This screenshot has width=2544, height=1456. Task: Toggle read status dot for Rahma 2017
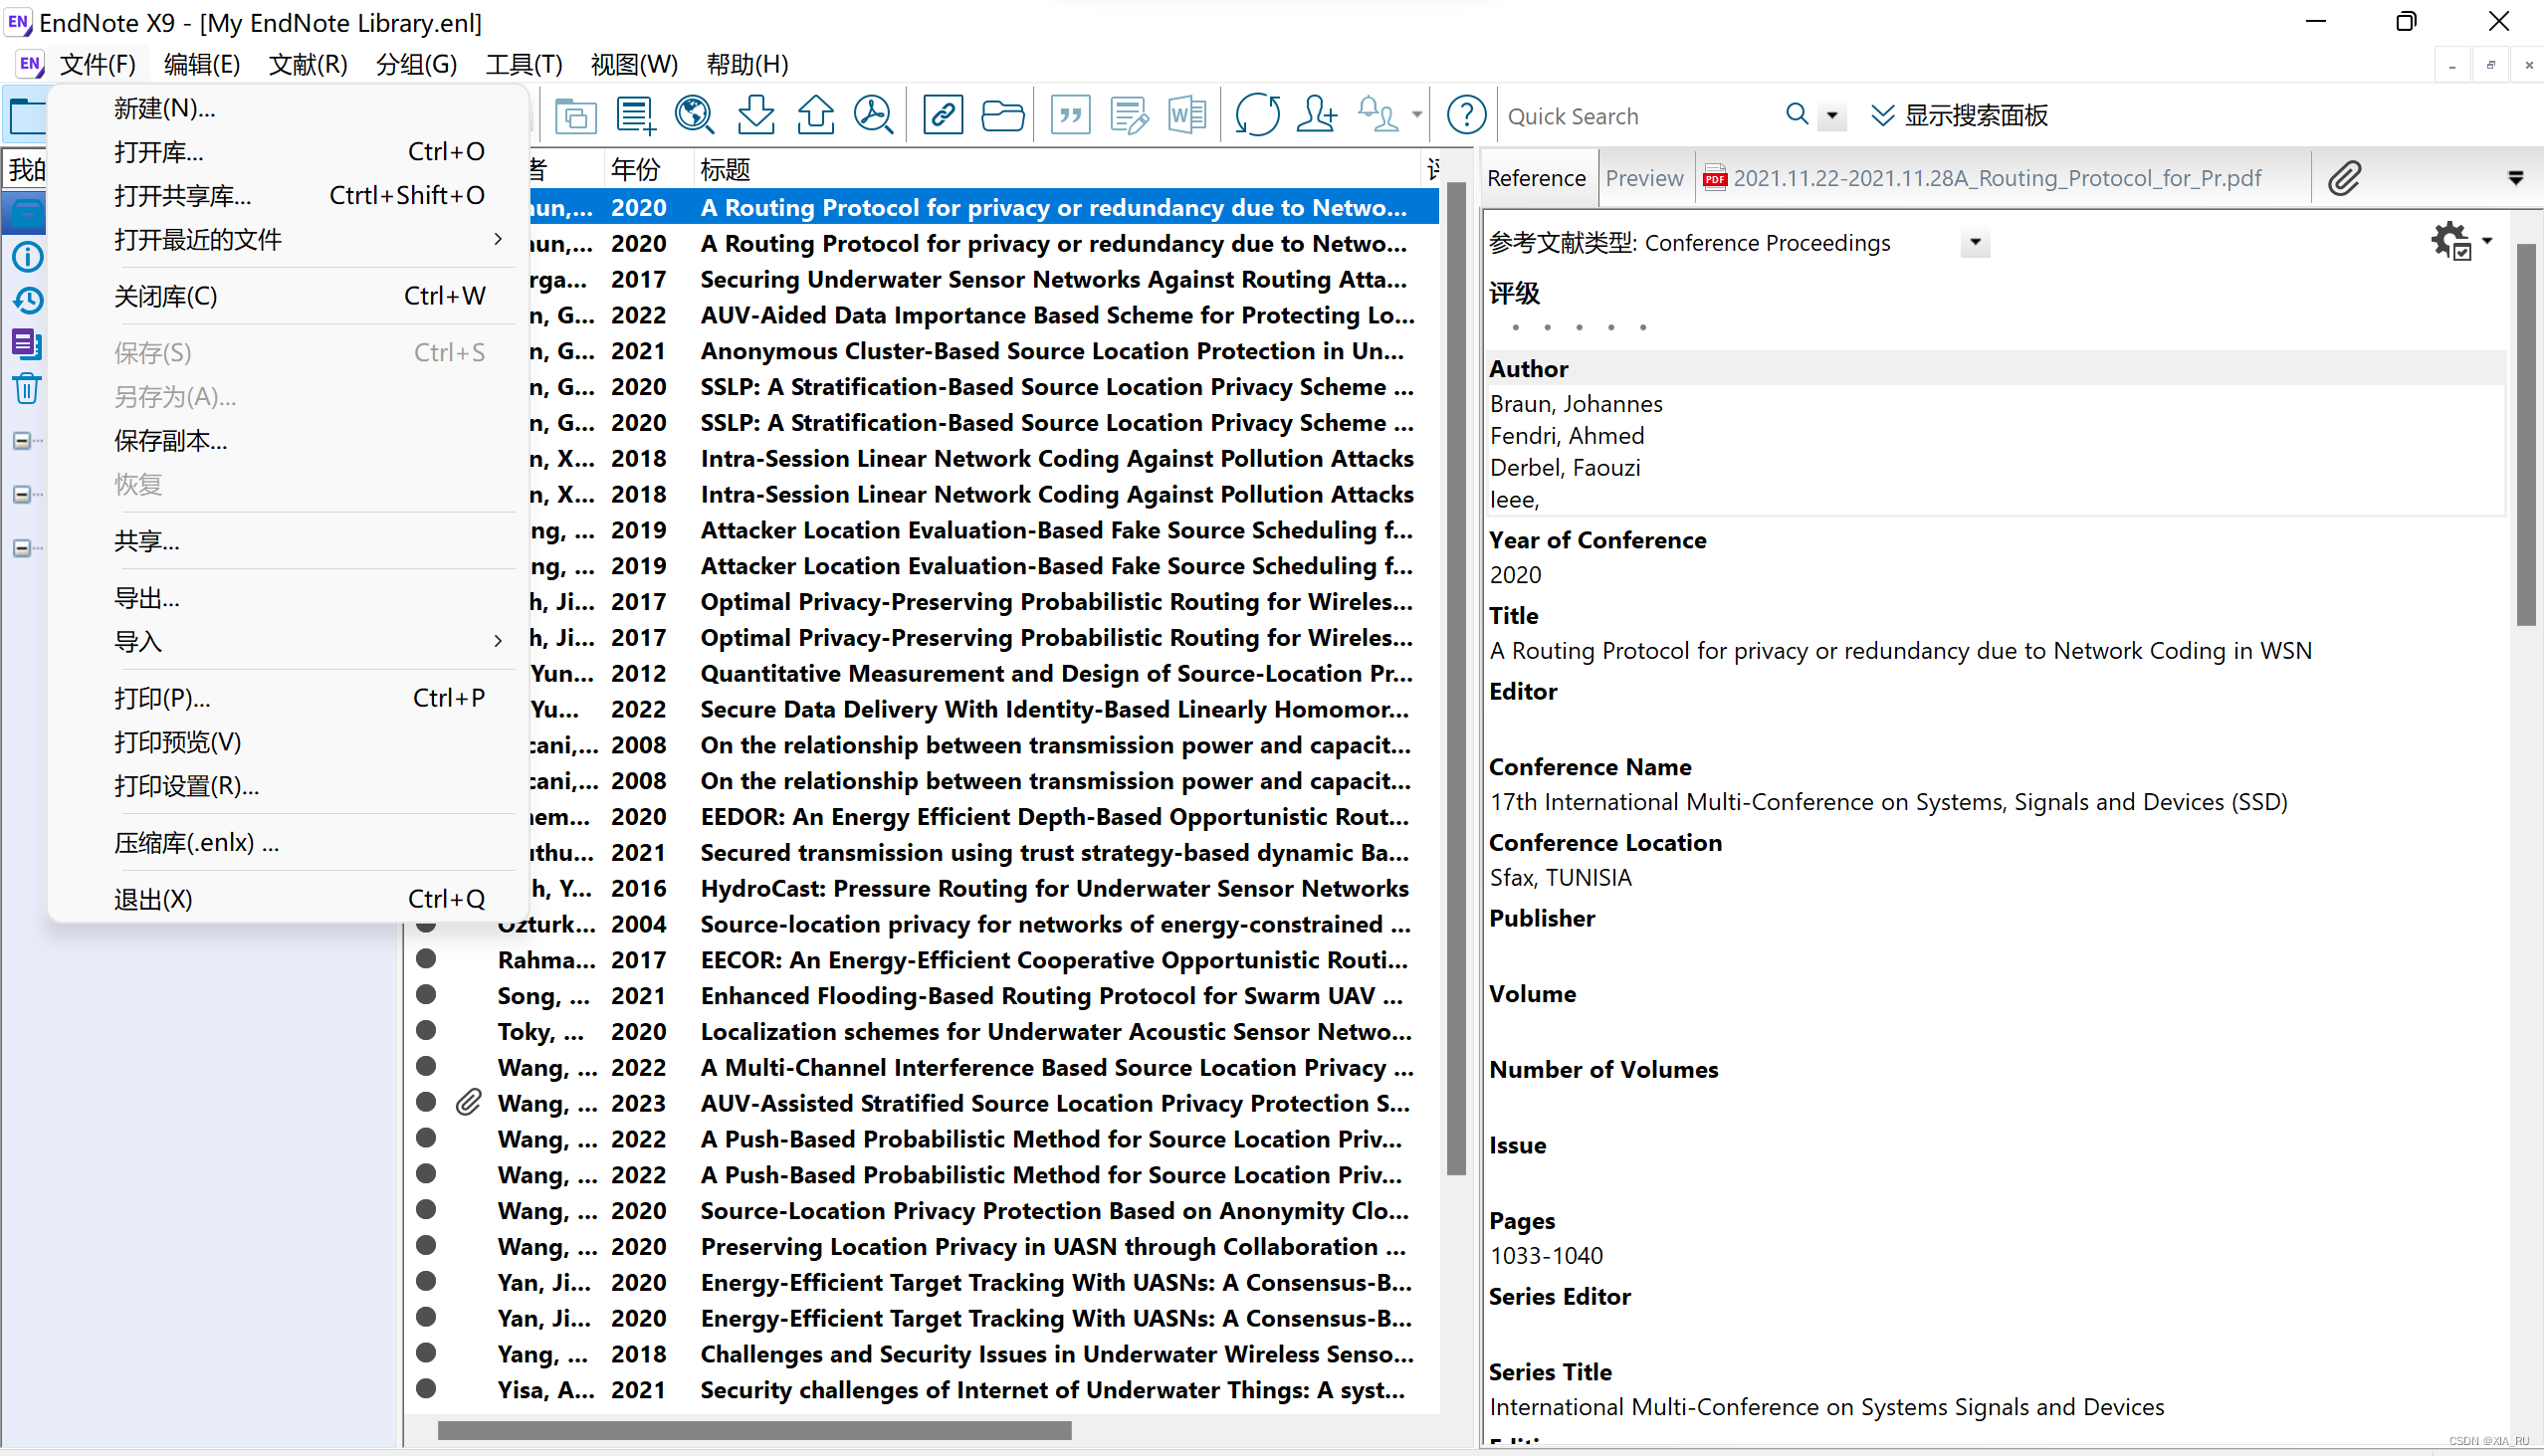pos(426,959)
